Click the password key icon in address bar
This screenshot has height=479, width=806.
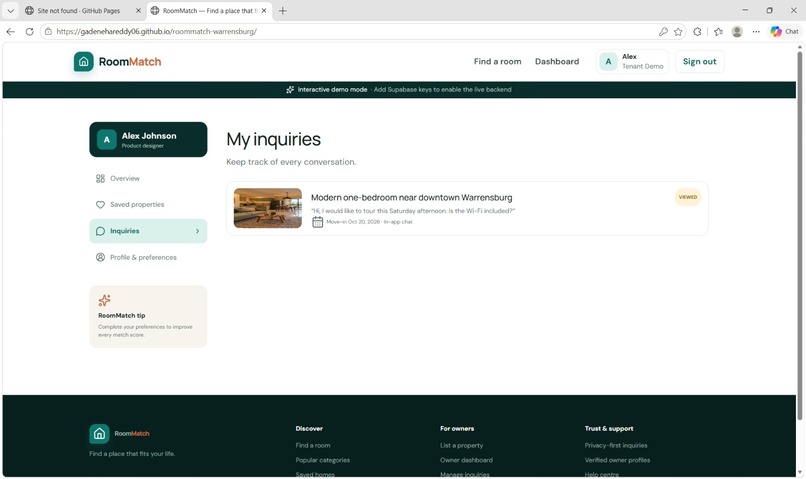663,31
